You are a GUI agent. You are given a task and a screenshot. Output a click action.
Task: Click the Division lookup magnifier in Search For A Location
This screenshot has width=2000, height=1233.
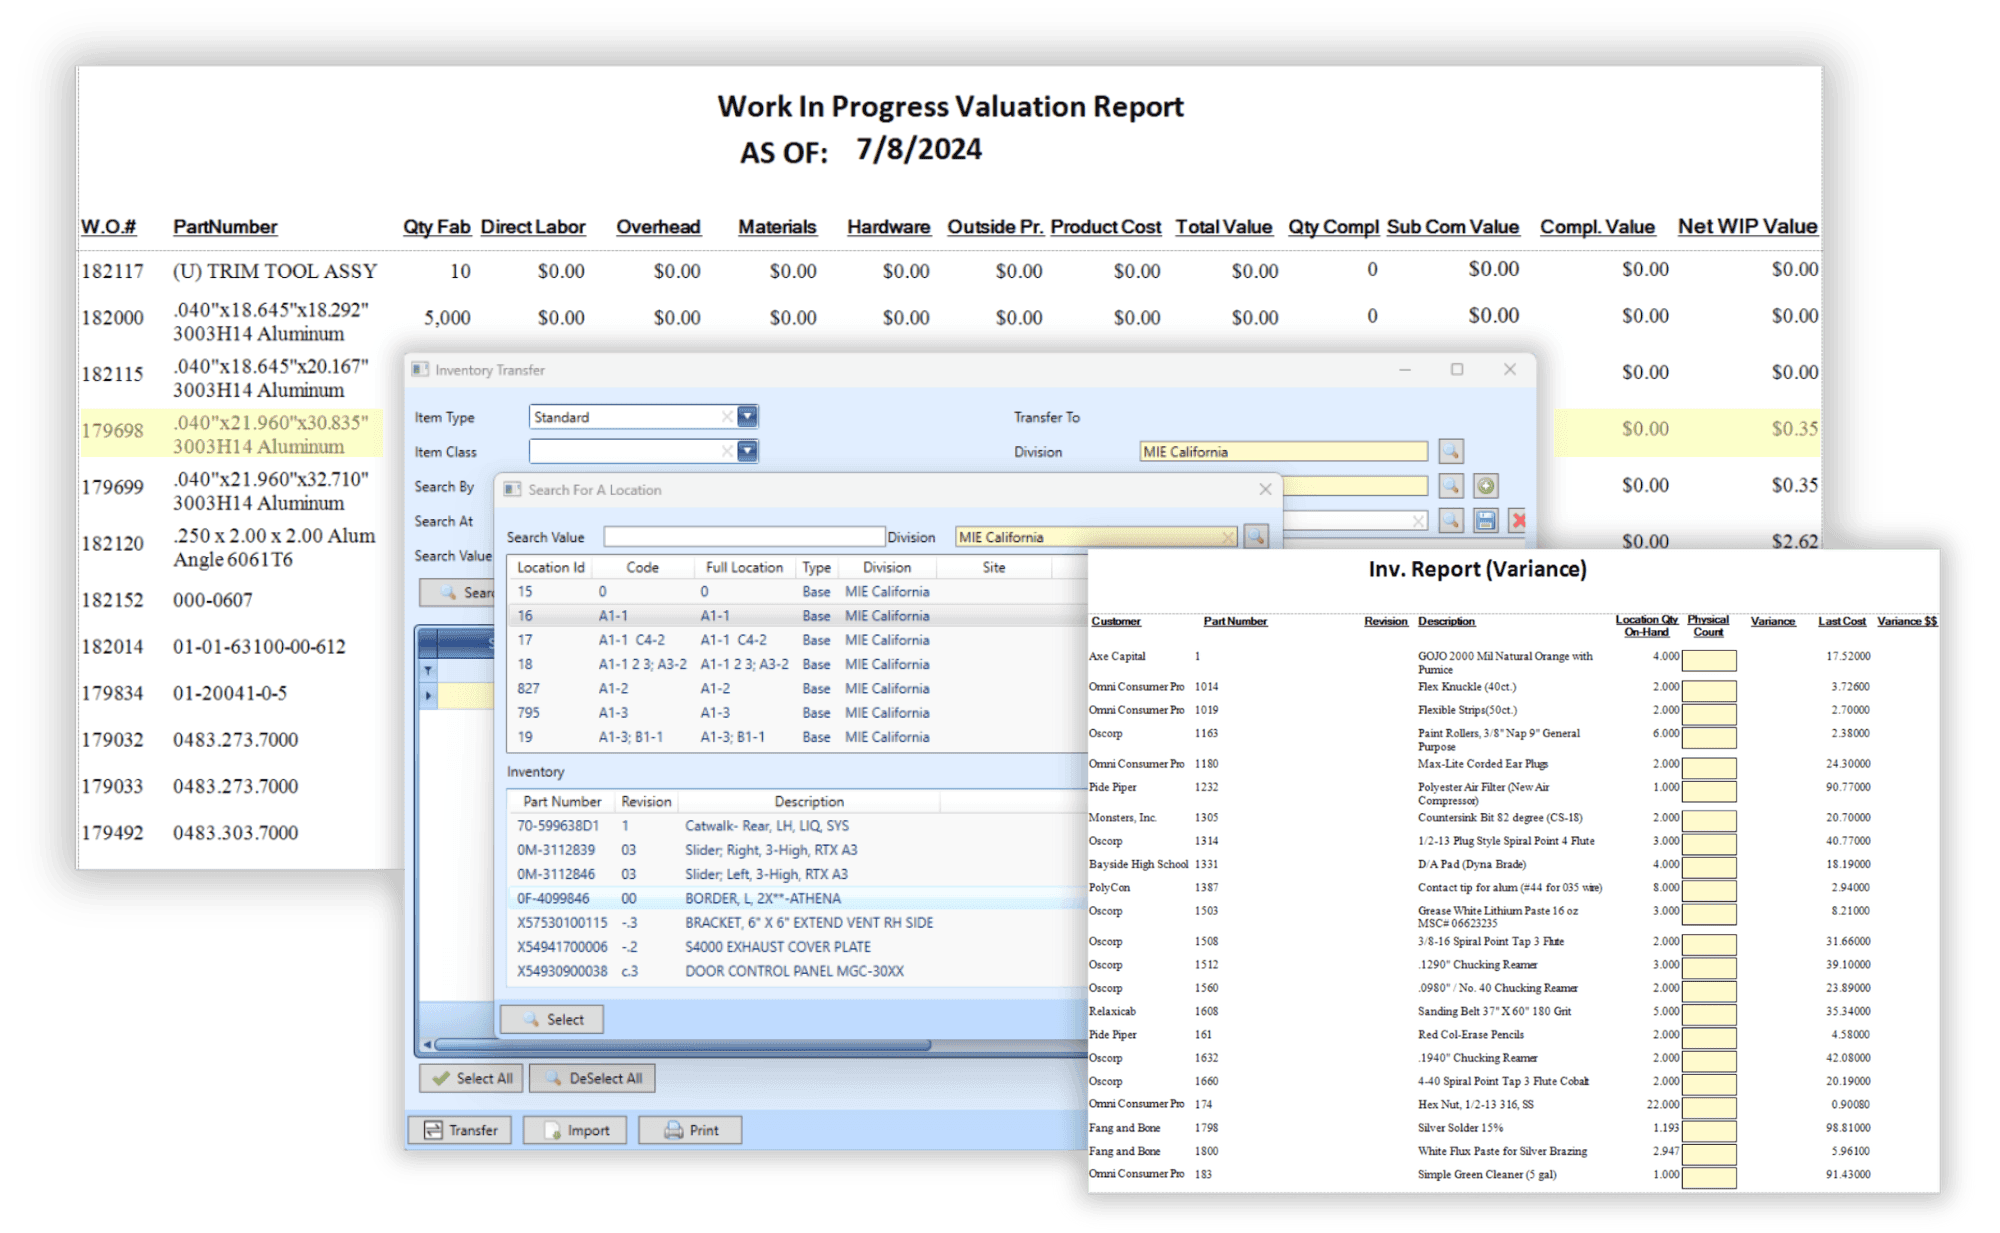(x=1256, y=537)
